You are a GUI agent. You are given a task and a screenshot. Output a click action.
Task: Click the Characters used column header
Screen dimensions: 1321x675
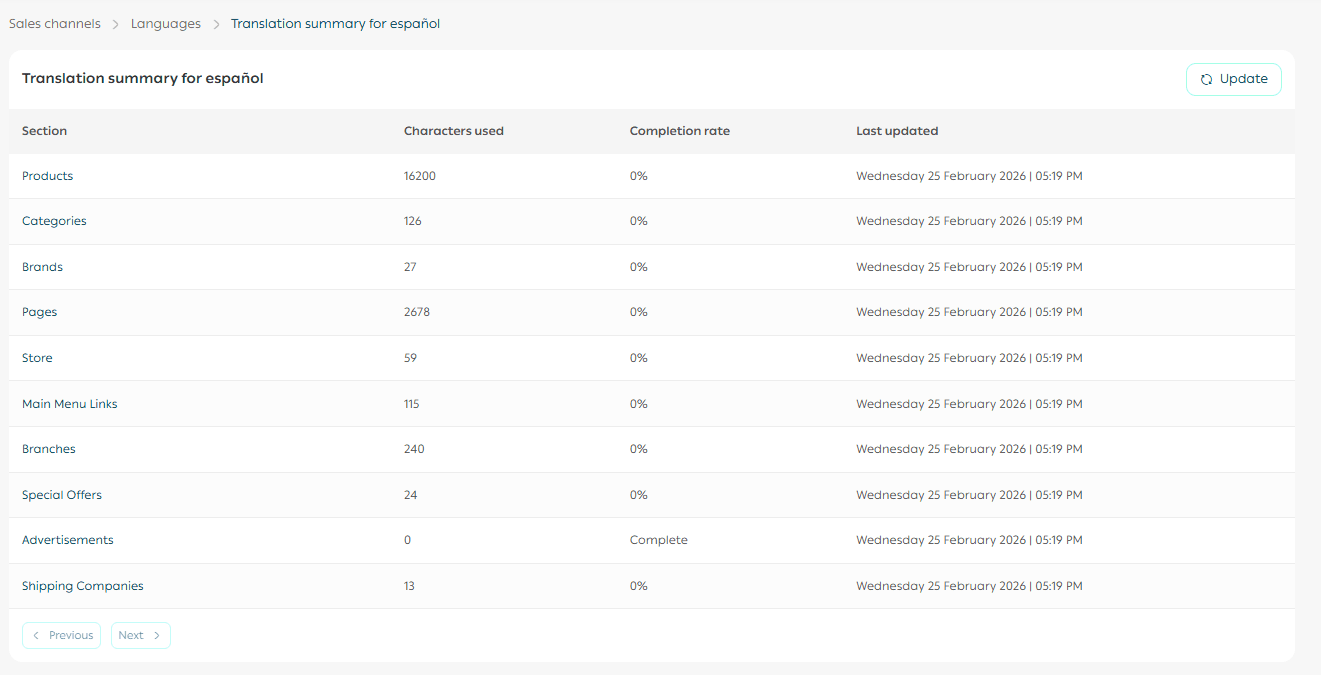coord(453,131)
